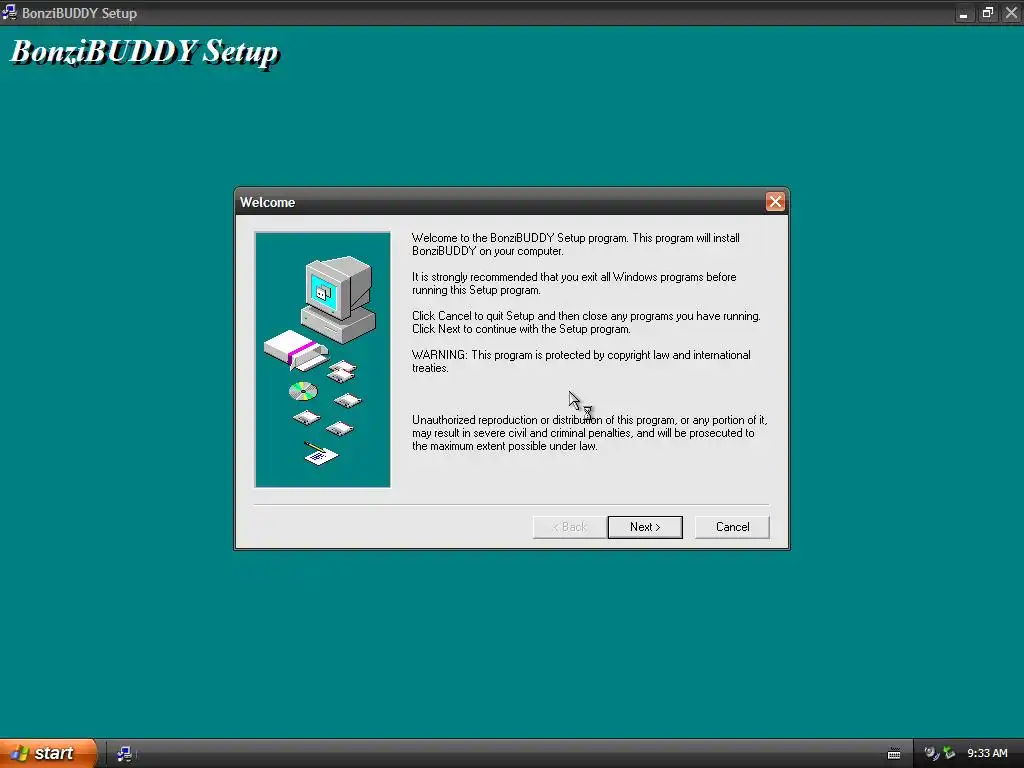Click the paragraph beginning 'Welcome to the BonziBUDDY Setup program'
The height and width of the screenshot is (768, 1024).
[575, 244]
